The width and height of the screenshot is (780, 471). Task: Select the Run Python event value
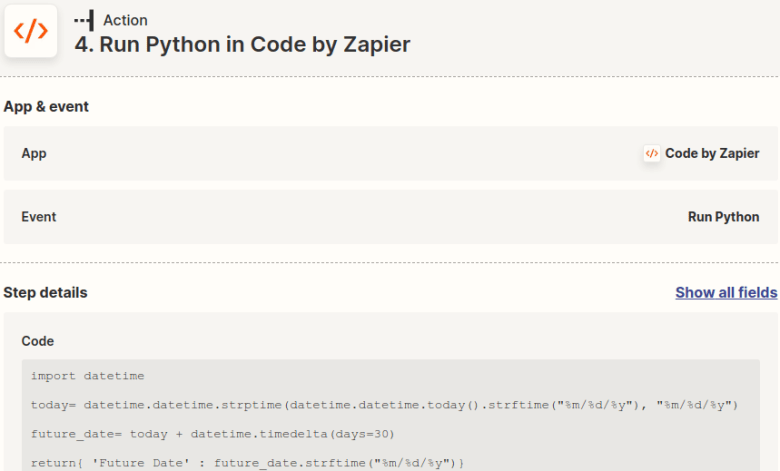723,217
